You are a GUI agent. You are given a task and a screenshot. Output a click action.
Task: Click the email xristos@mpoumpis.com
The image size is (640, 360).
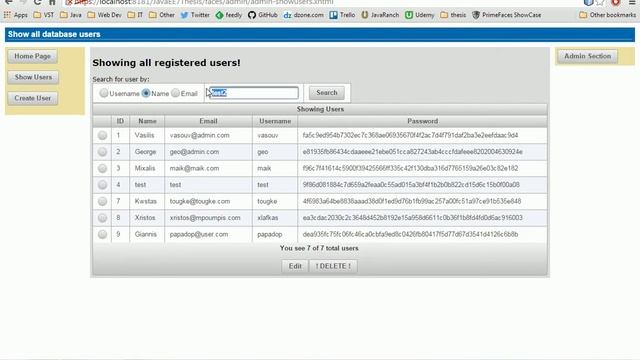click(x=205, y=218)
